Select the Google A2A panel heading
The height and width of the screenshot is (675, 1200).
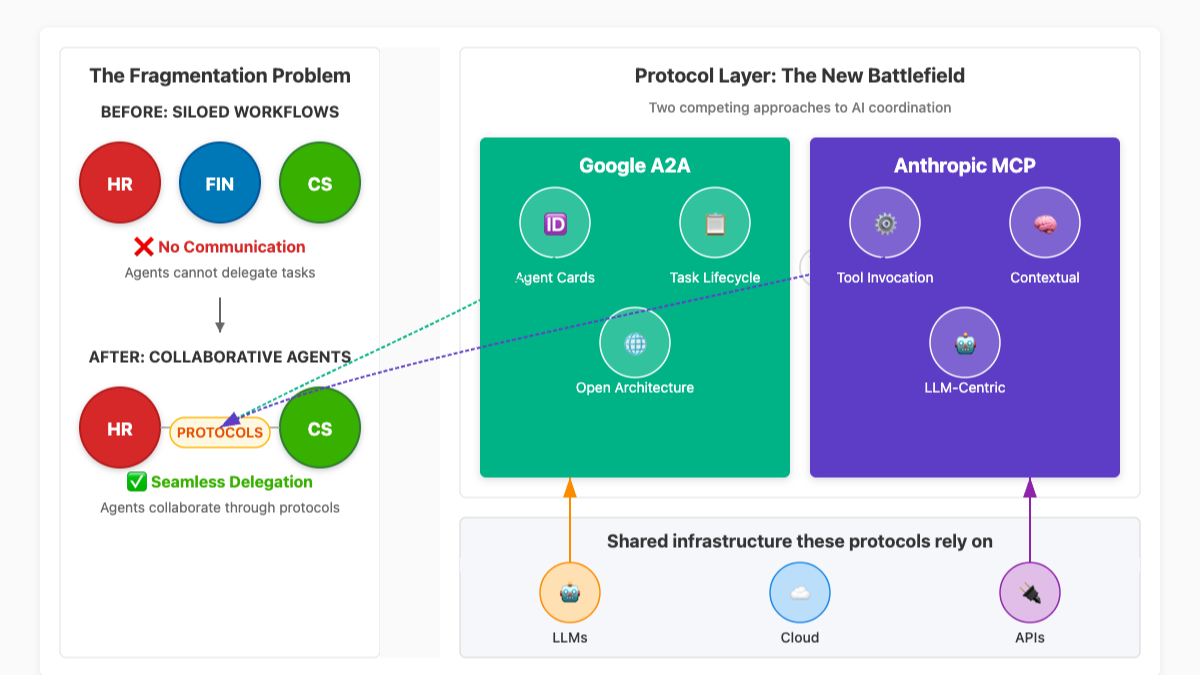pos(635,166)
